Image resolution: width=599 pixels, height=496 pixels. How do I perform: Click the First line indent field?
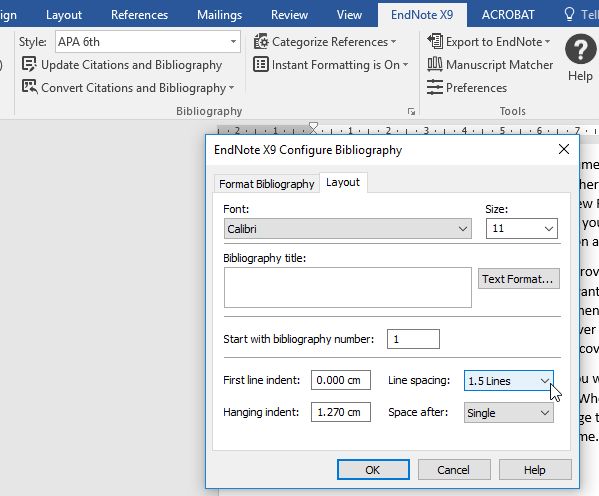(x=340, y=380)
